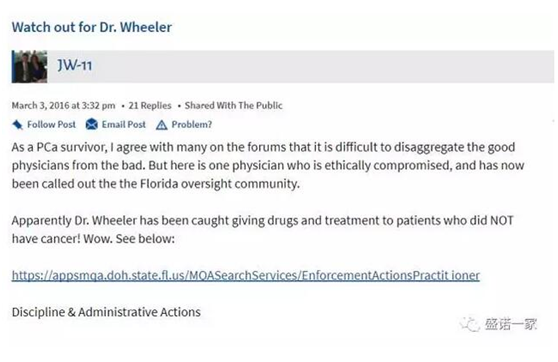Click the 'Email Post' text link
558x362 pixels.
click(x=124, y=125)
